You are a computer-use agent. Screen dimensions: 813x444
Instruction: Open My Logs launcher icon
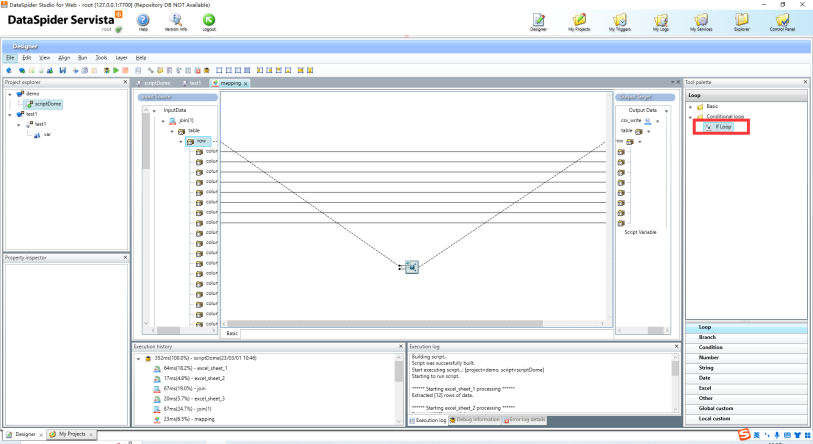[660, 20]
